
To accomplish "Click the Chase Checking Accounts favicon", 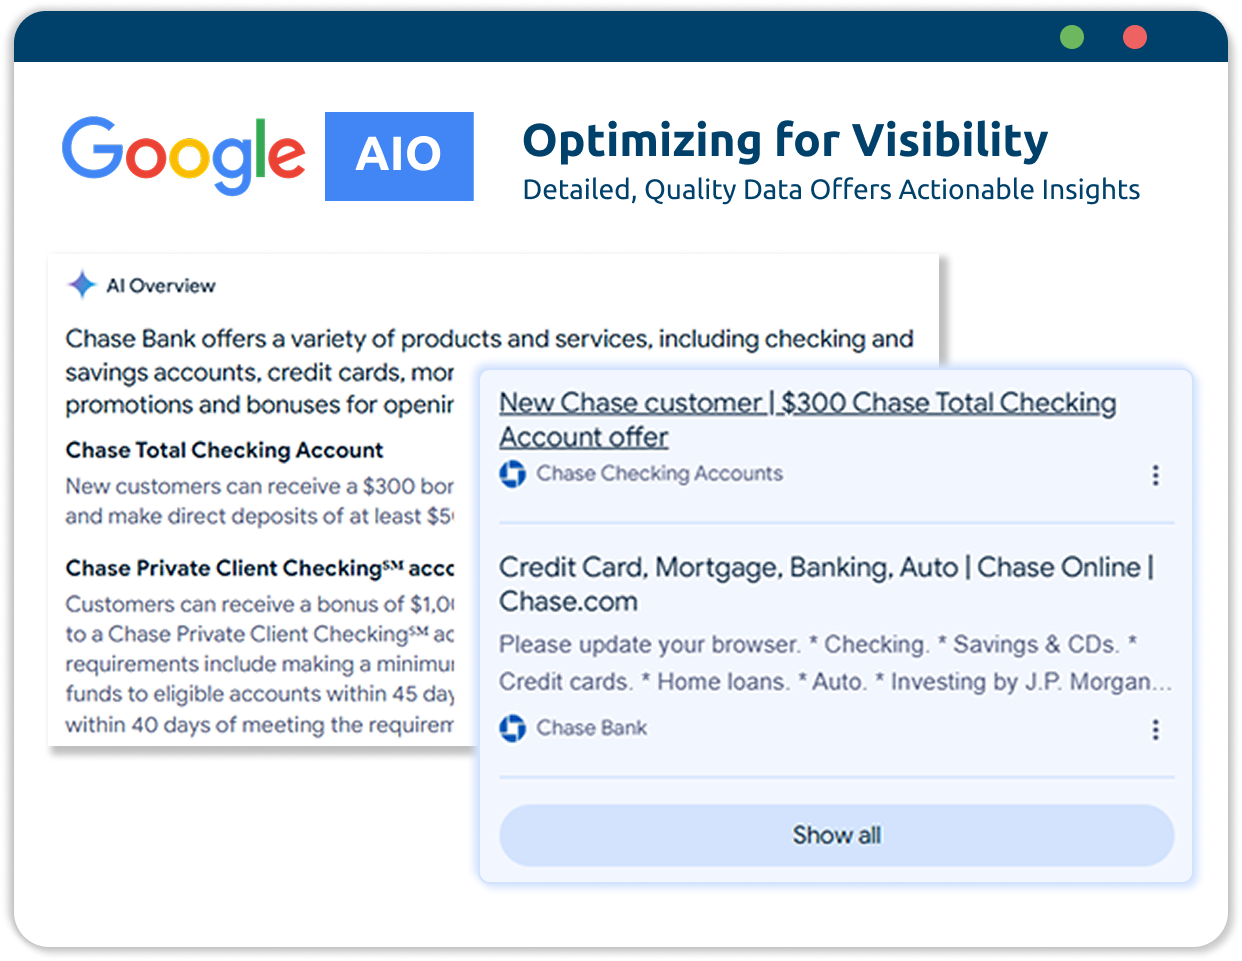I will (x=512, y=474).
